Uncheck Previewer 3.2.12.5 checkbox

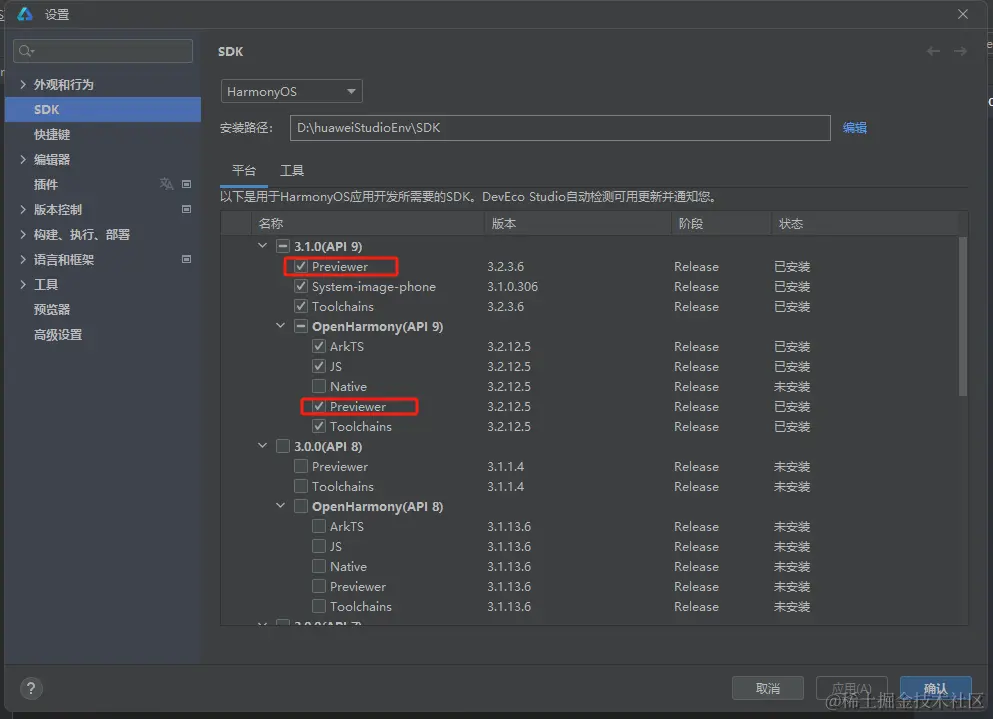(x=319, y=407)
